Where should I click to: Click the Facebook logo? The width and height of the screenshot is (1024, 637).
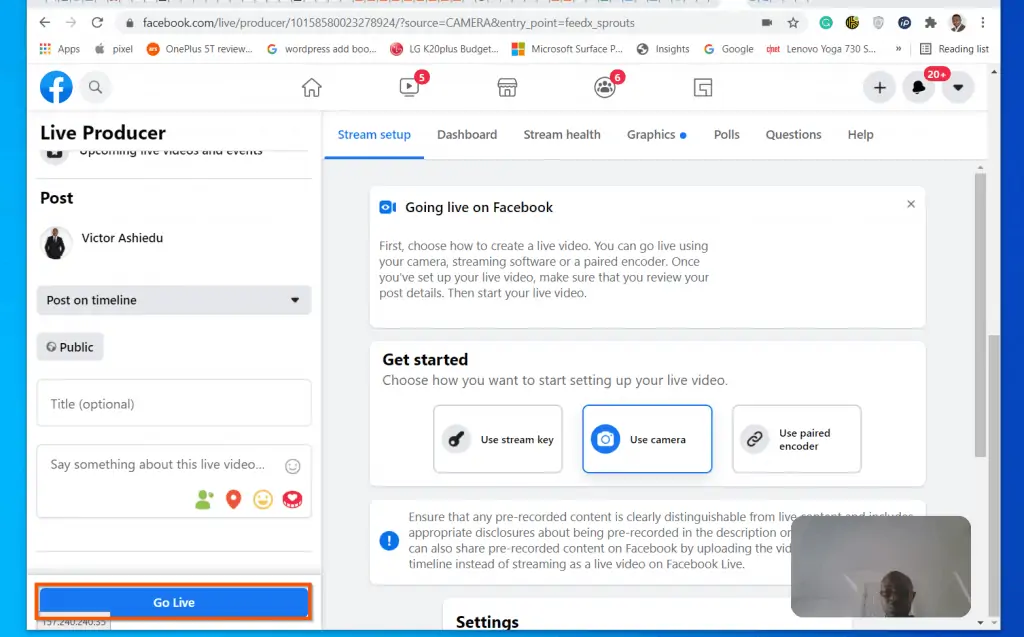[56, 87]
